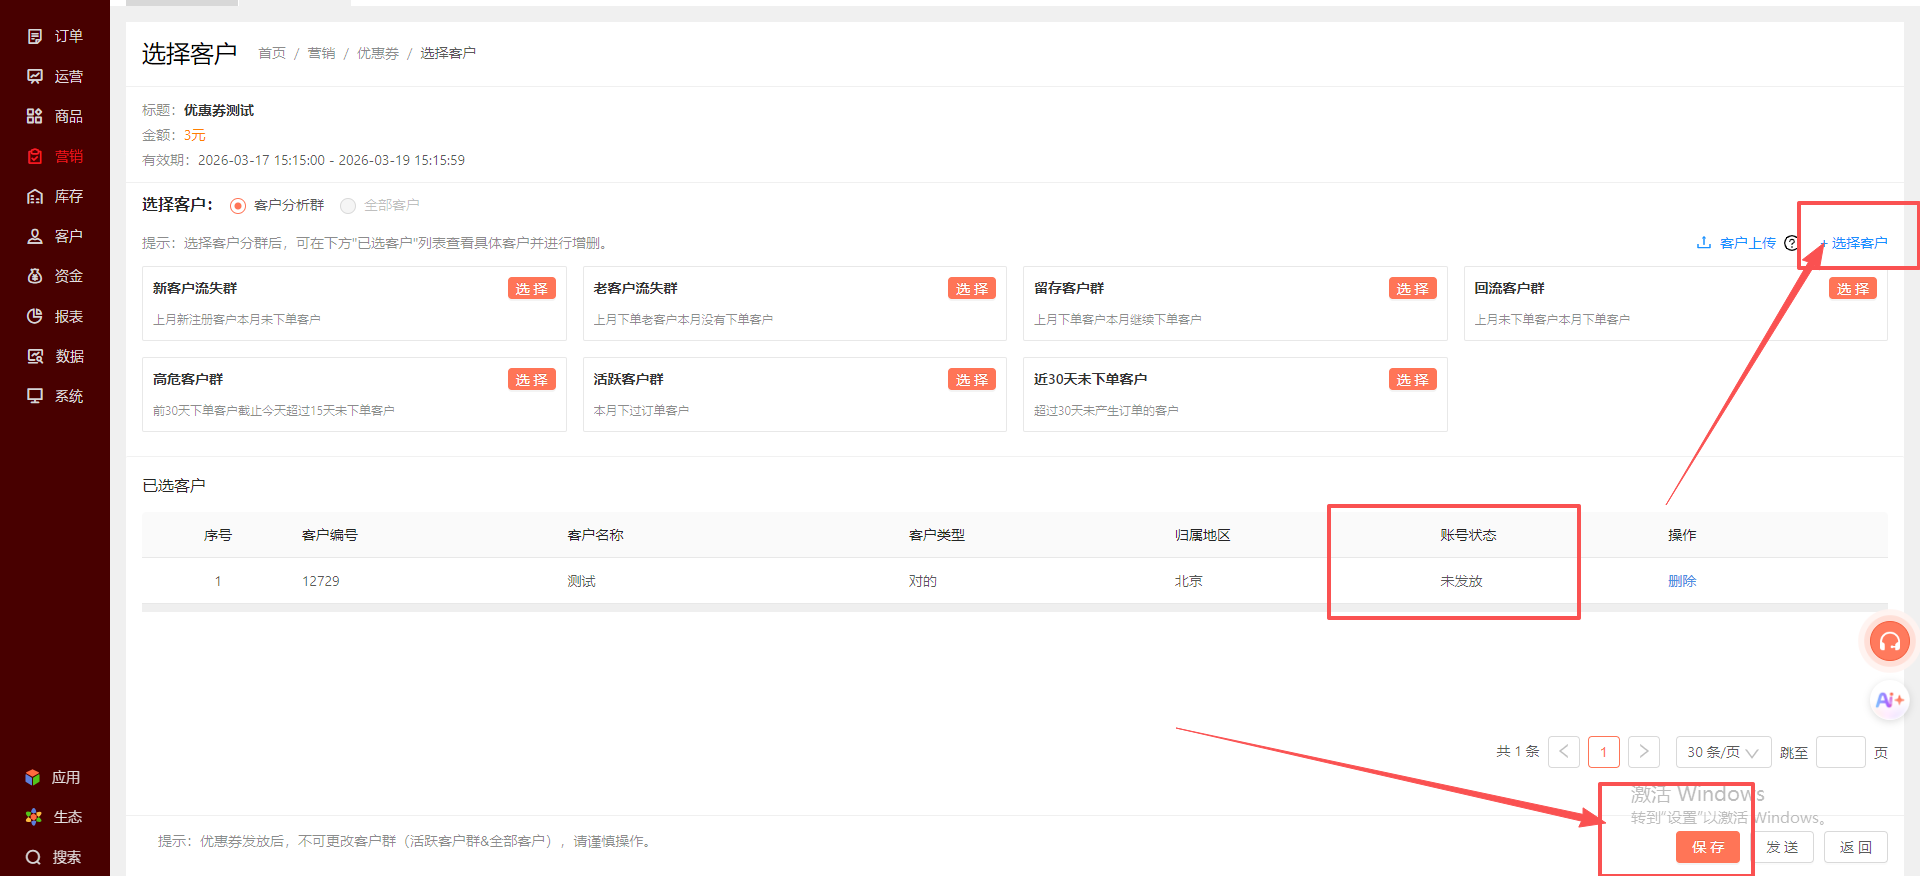Open the 商品 products sidebar icon
Viewport: 1920px width, 876px height.
[x=35, y=116]
